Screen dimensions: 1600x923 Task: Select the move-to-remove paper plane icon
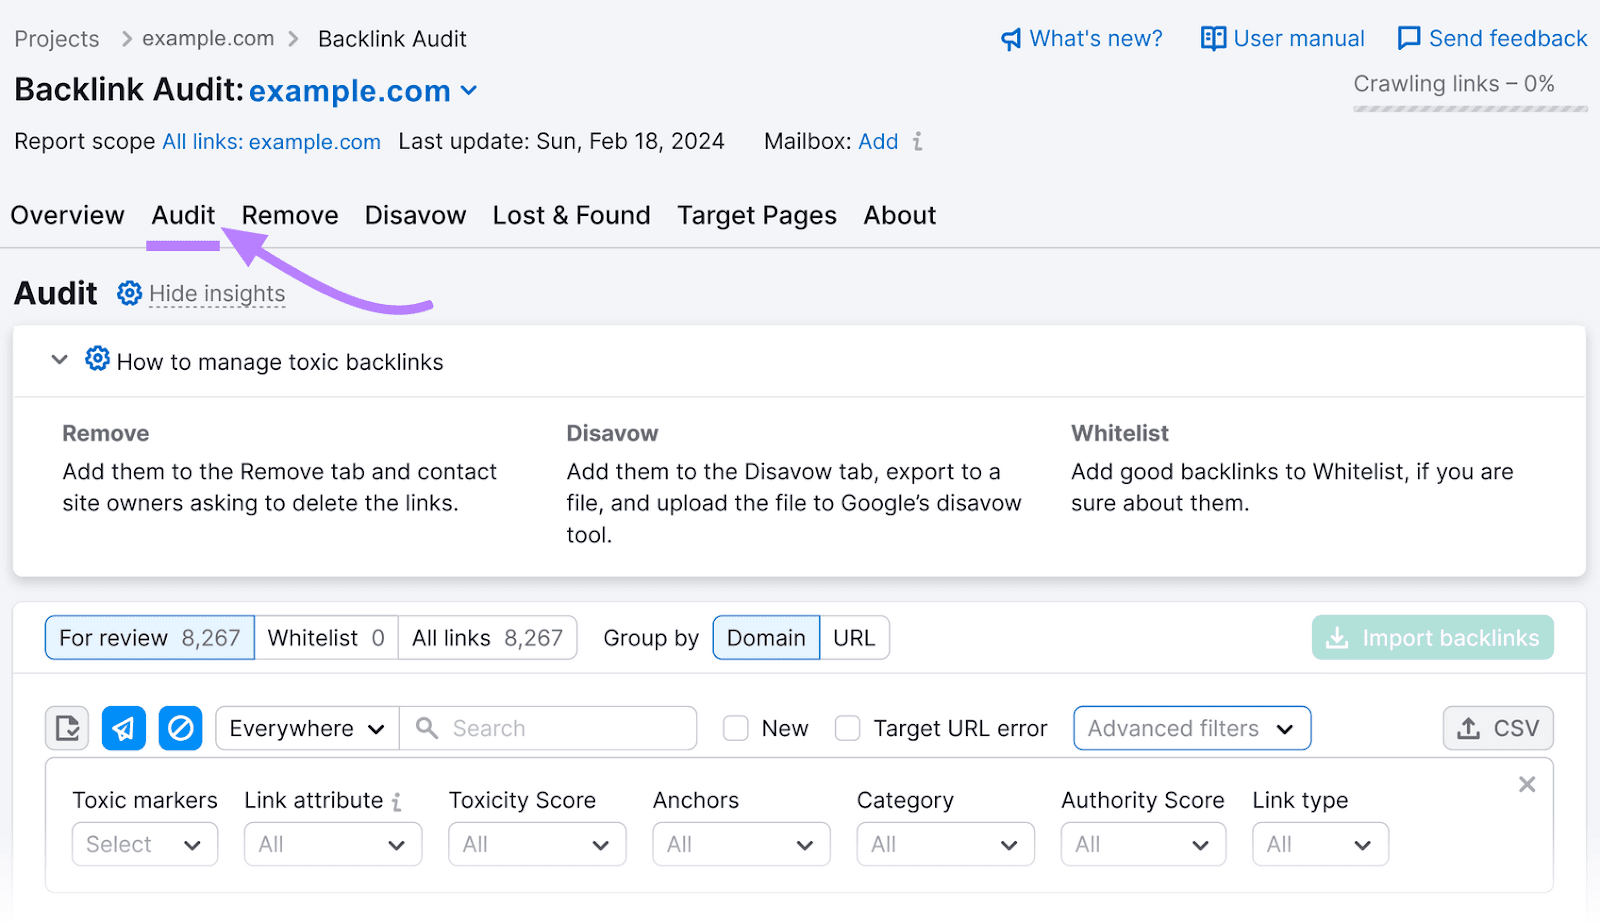(x=123, y=728)
